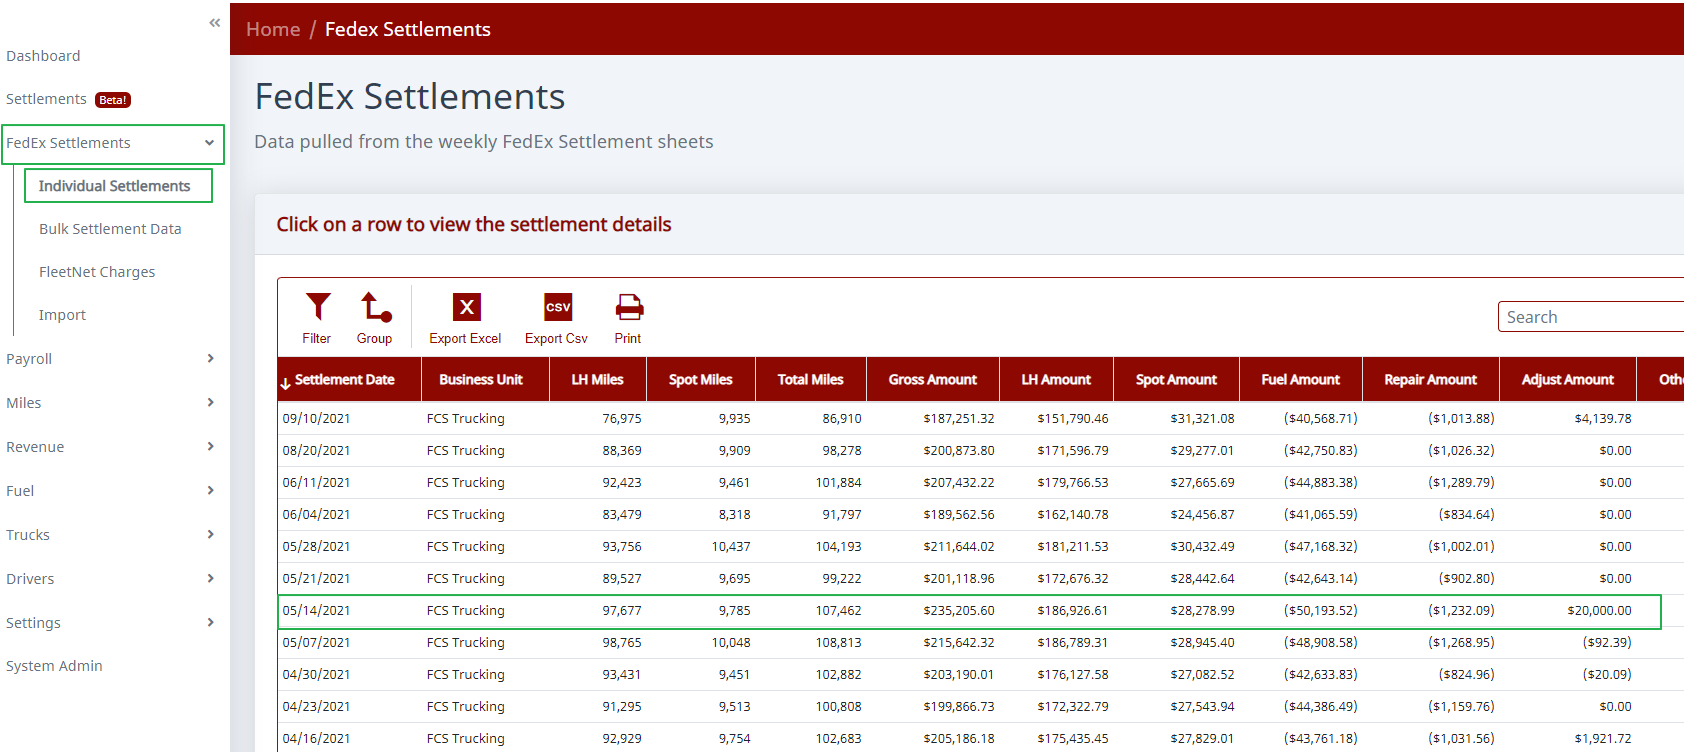Open the Filter tool
This screenshot has height=752, width=1684.
[317, 319]
